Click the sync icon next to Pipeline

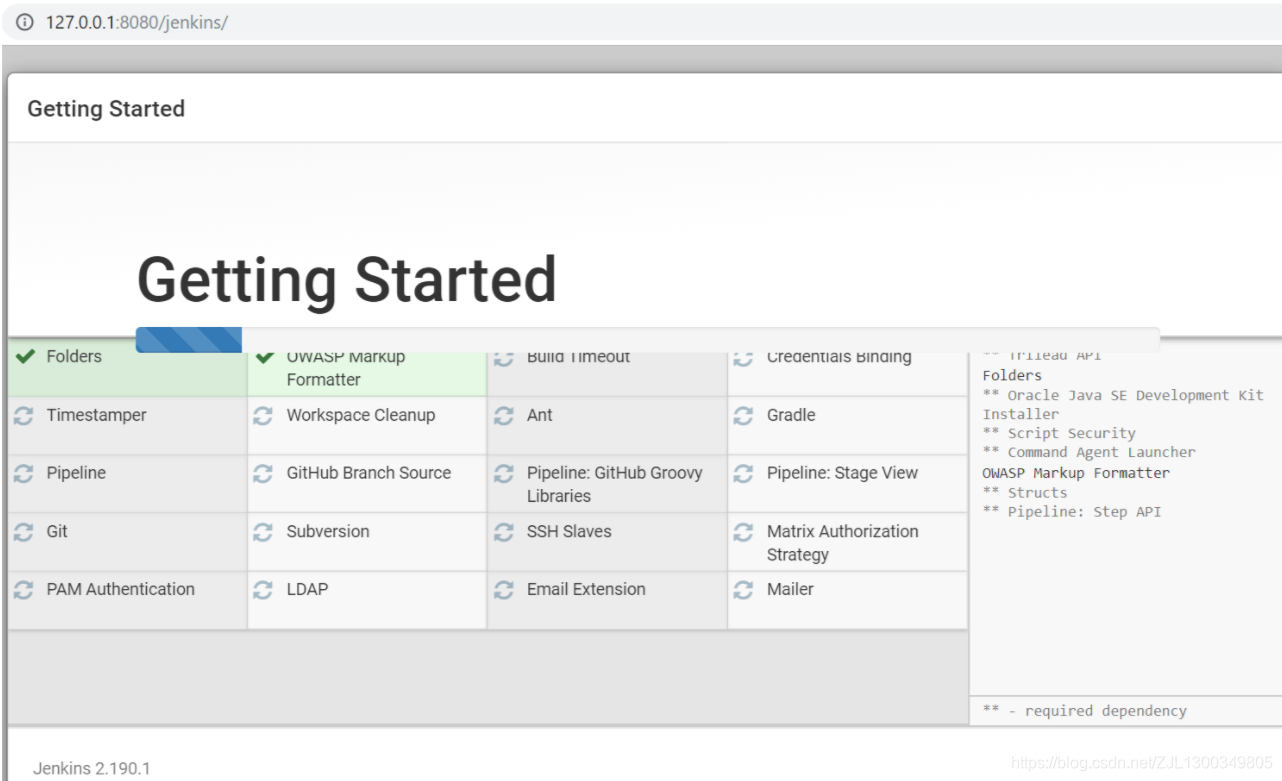tap(24, 474)
